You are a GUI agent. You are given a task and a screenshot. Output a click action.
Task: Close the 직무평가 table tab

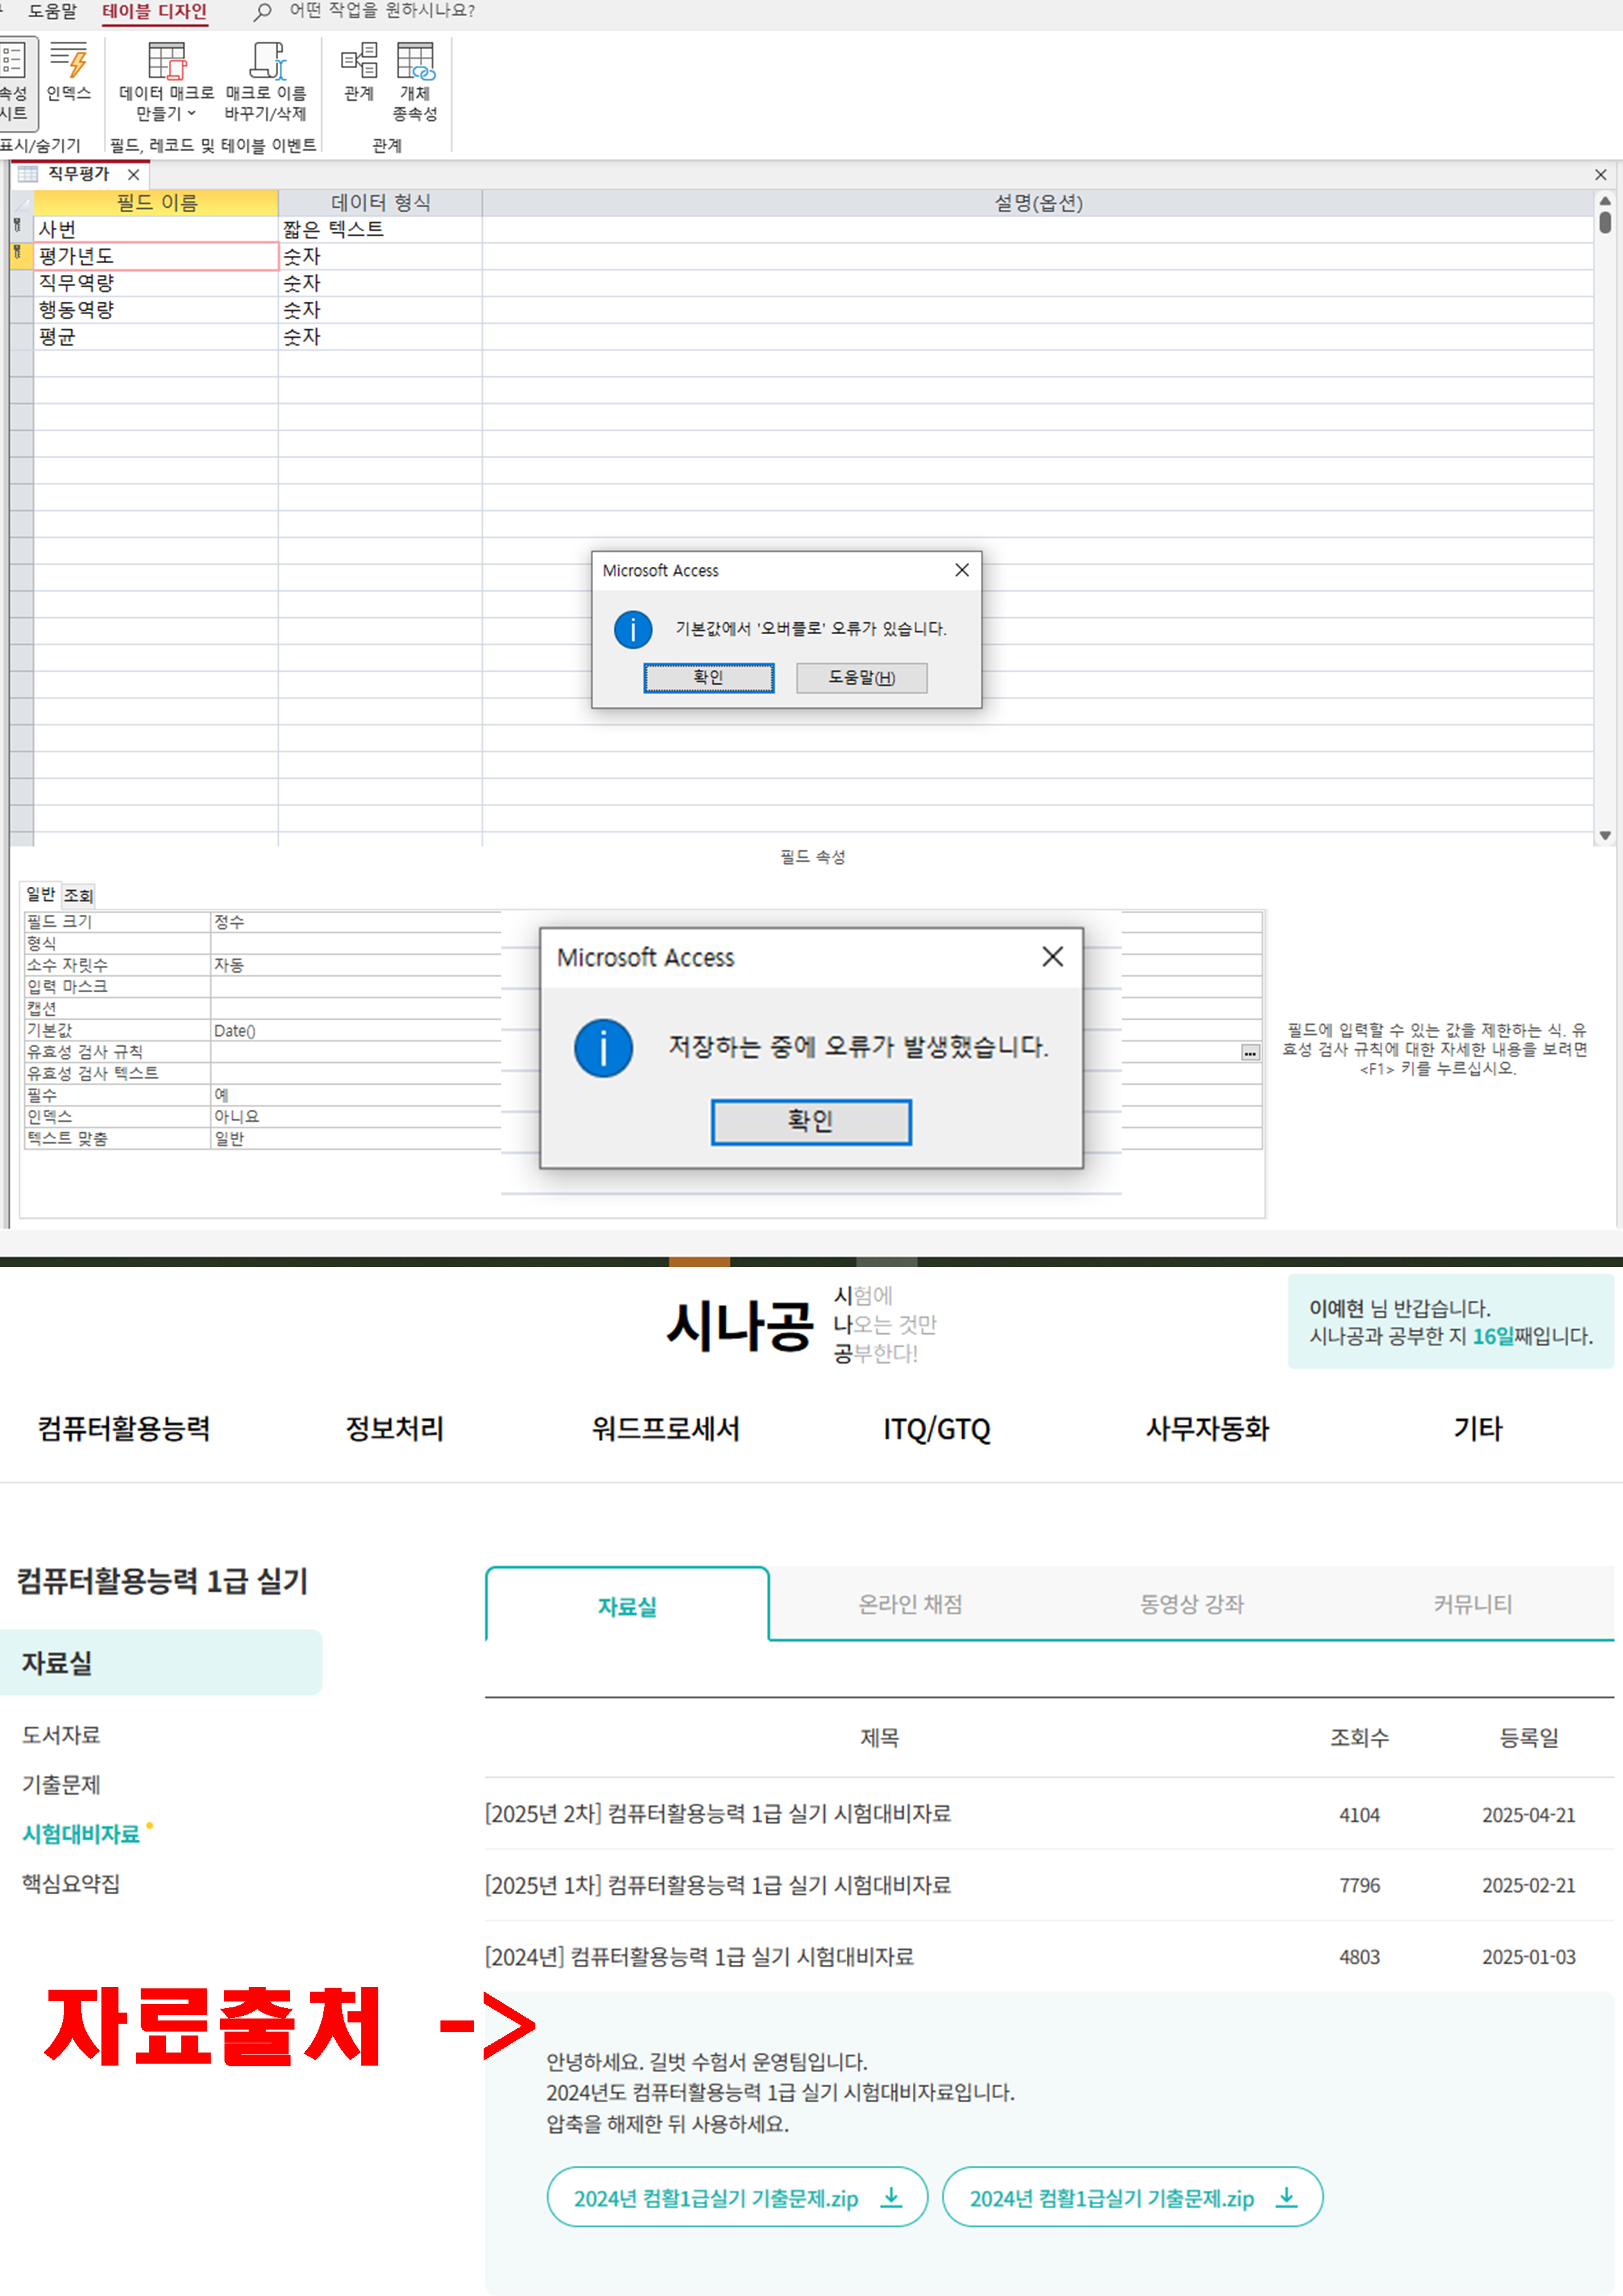[x=134, y=174]
